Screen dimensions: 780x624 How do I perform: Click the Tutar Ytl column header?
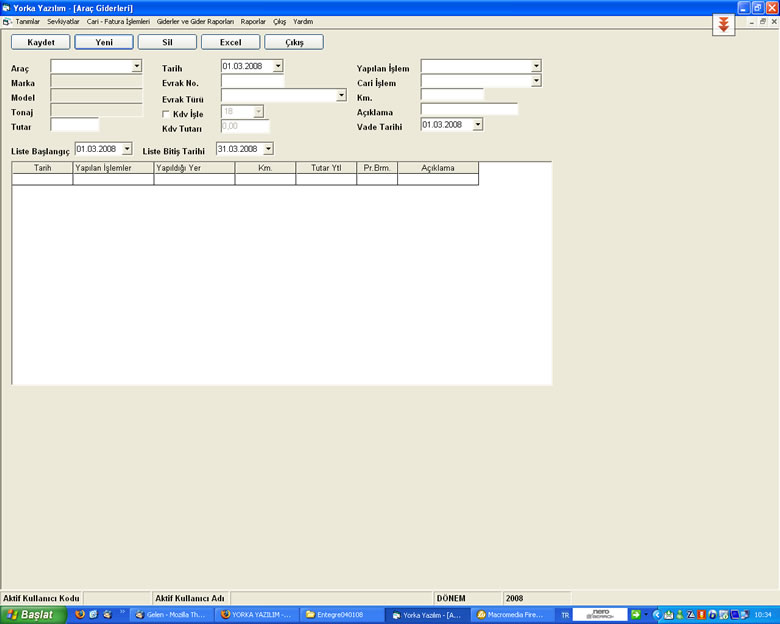pos(326,168)
